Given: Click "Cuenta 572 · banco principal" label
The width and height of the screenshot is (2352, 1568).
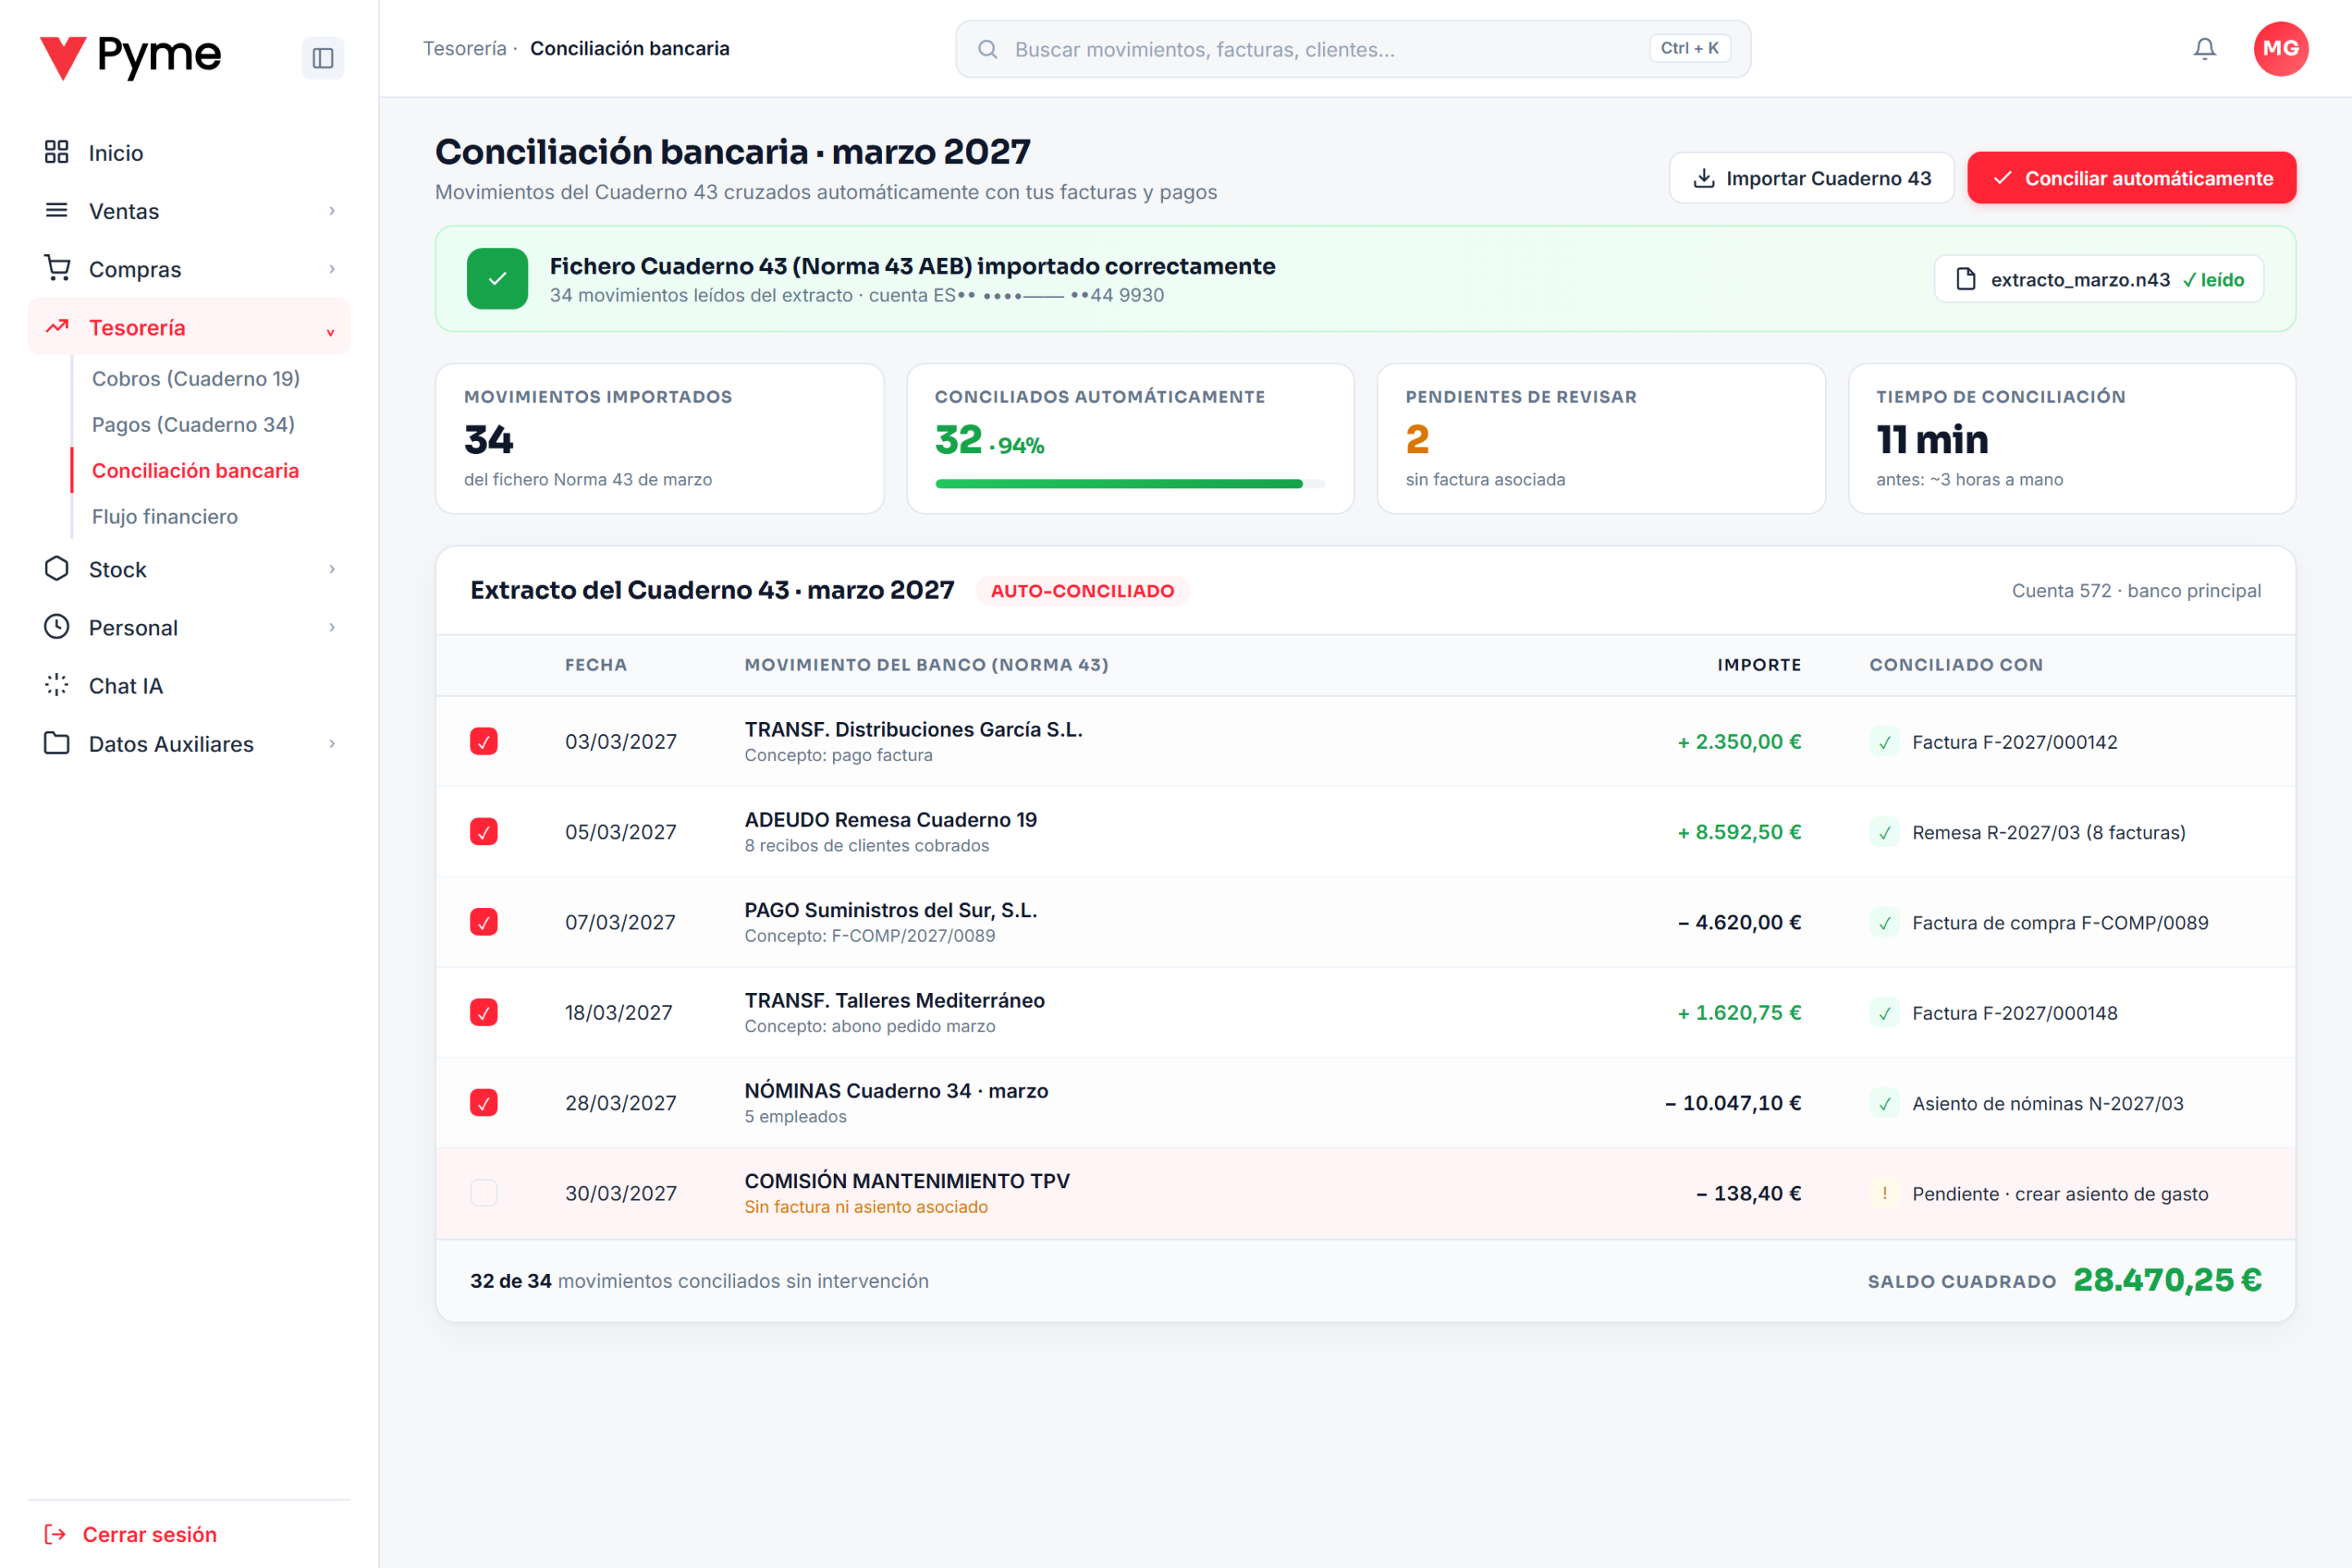Looking at the screenshot, I should (2136, 590).
